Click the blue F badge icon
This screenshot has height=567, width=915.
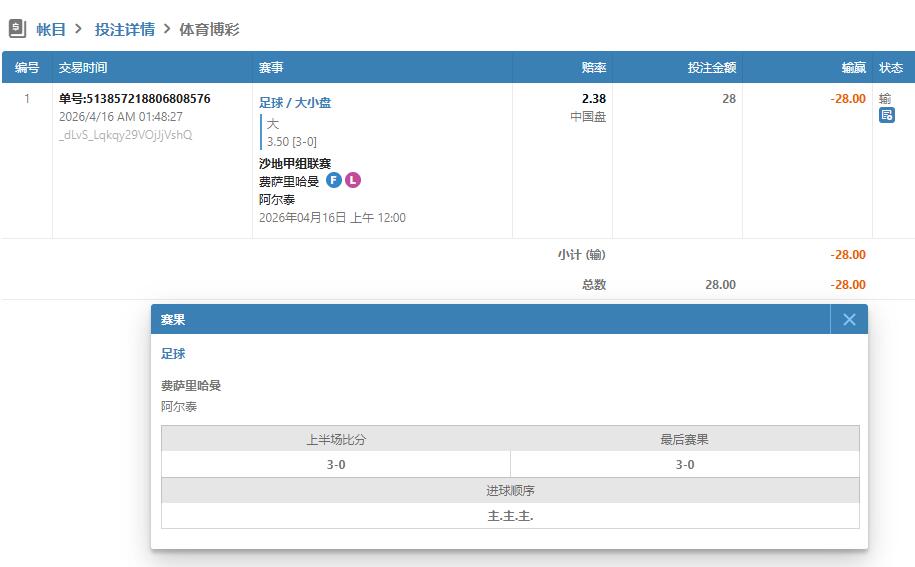tap(334, 180)
